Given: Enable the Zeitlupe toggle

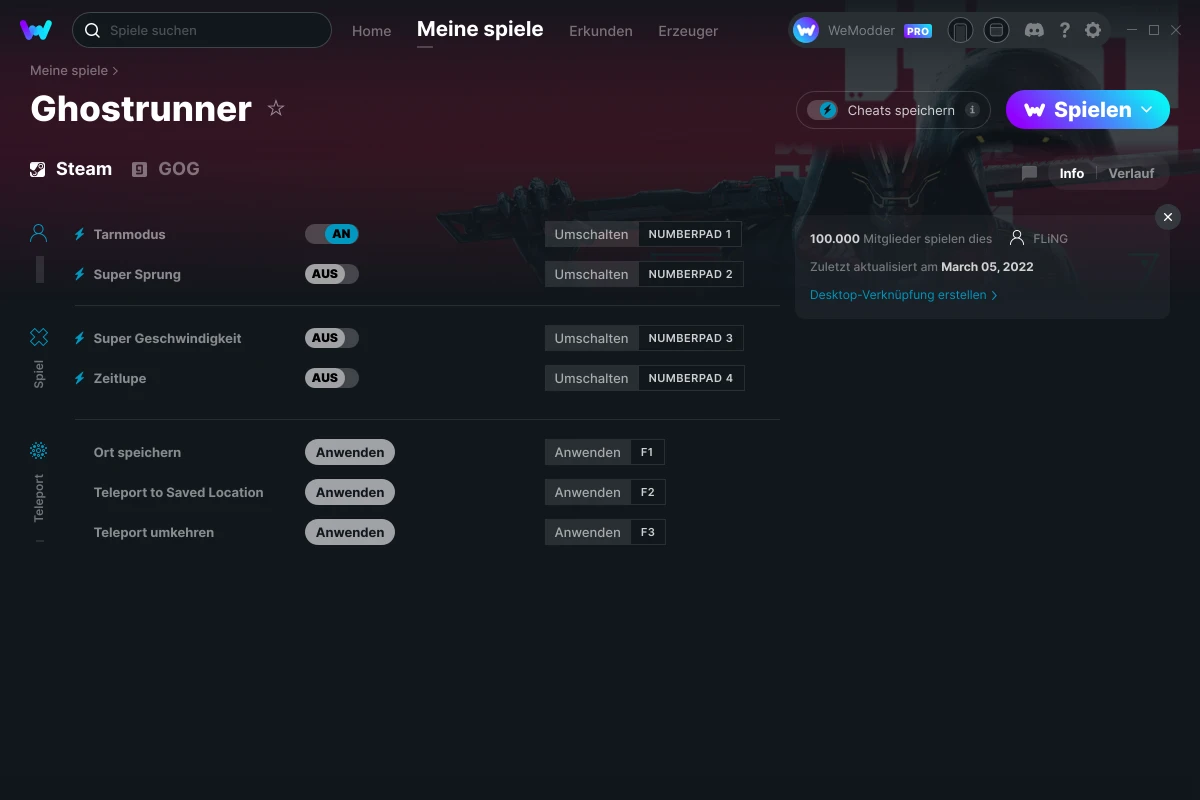Looking at the screenshot, I should point(332,378).
